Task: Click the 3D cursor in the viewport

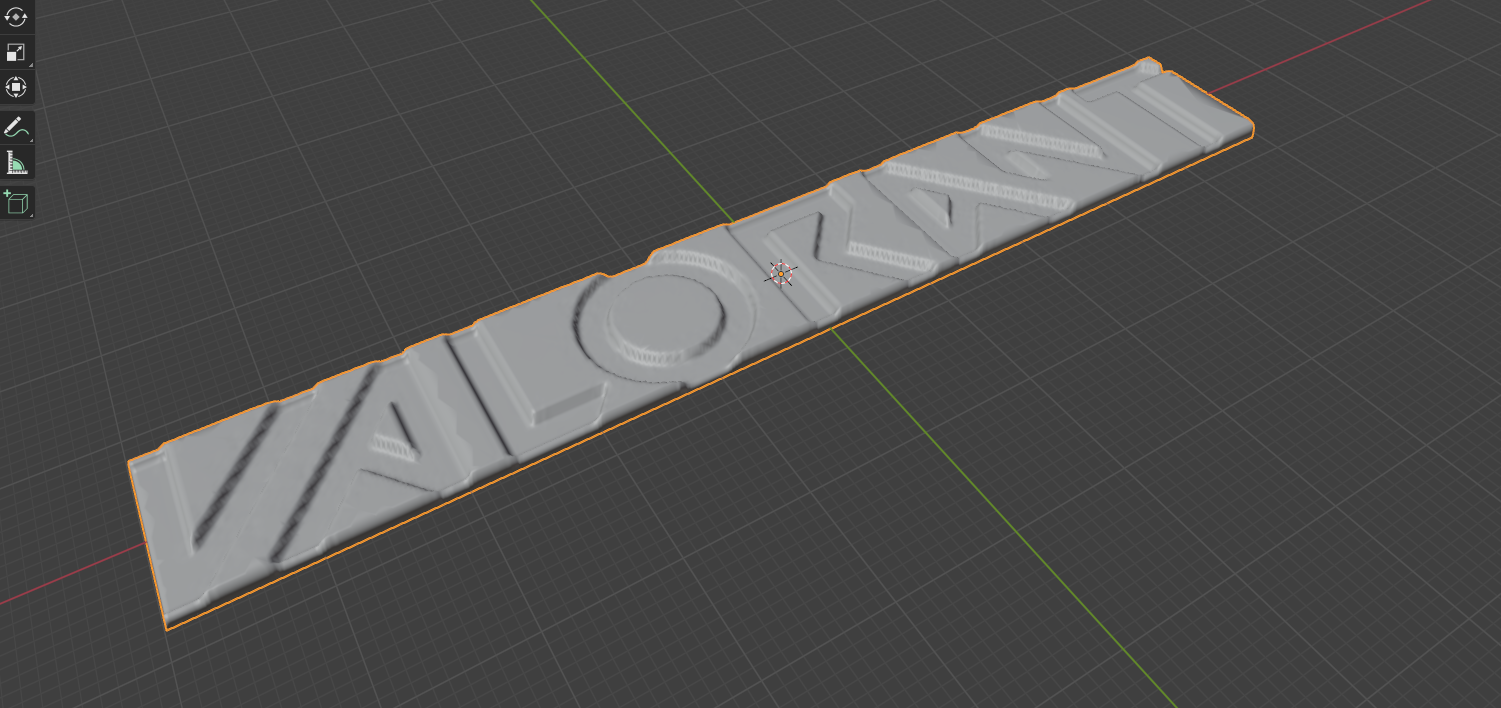Action: point(781,273)
